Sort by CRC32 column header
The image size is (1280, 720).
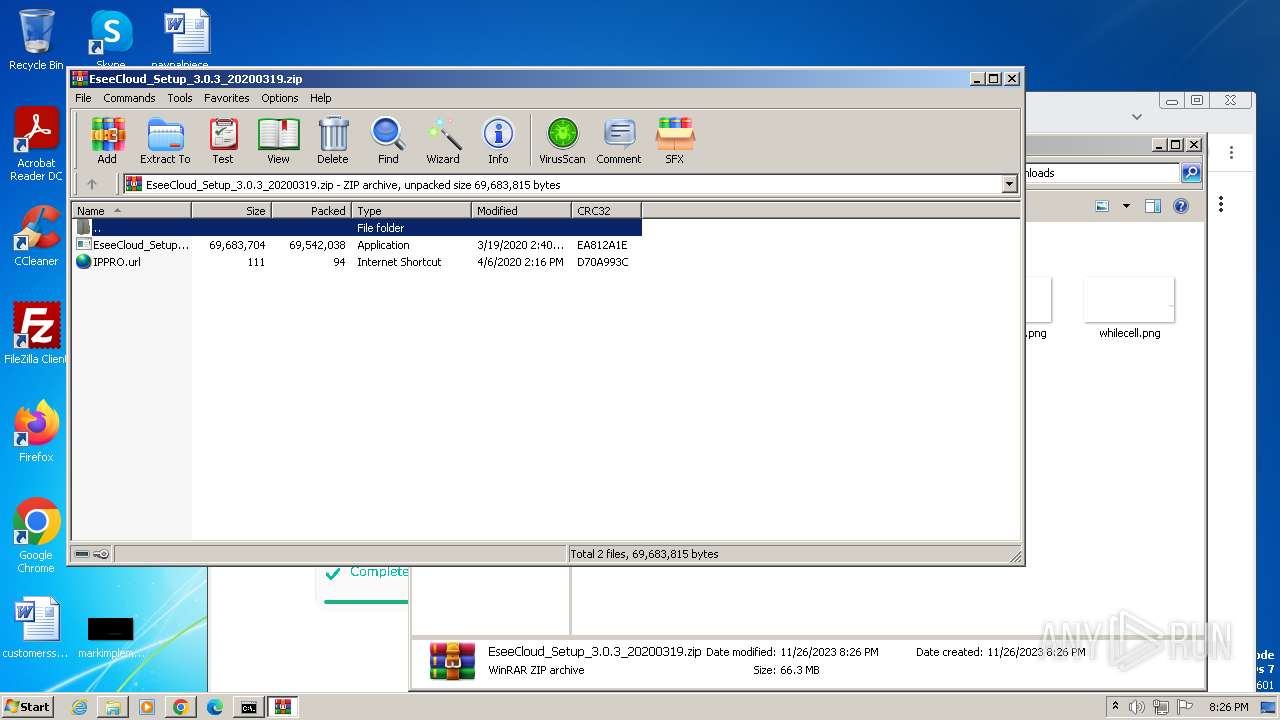(x=606, y=211)
